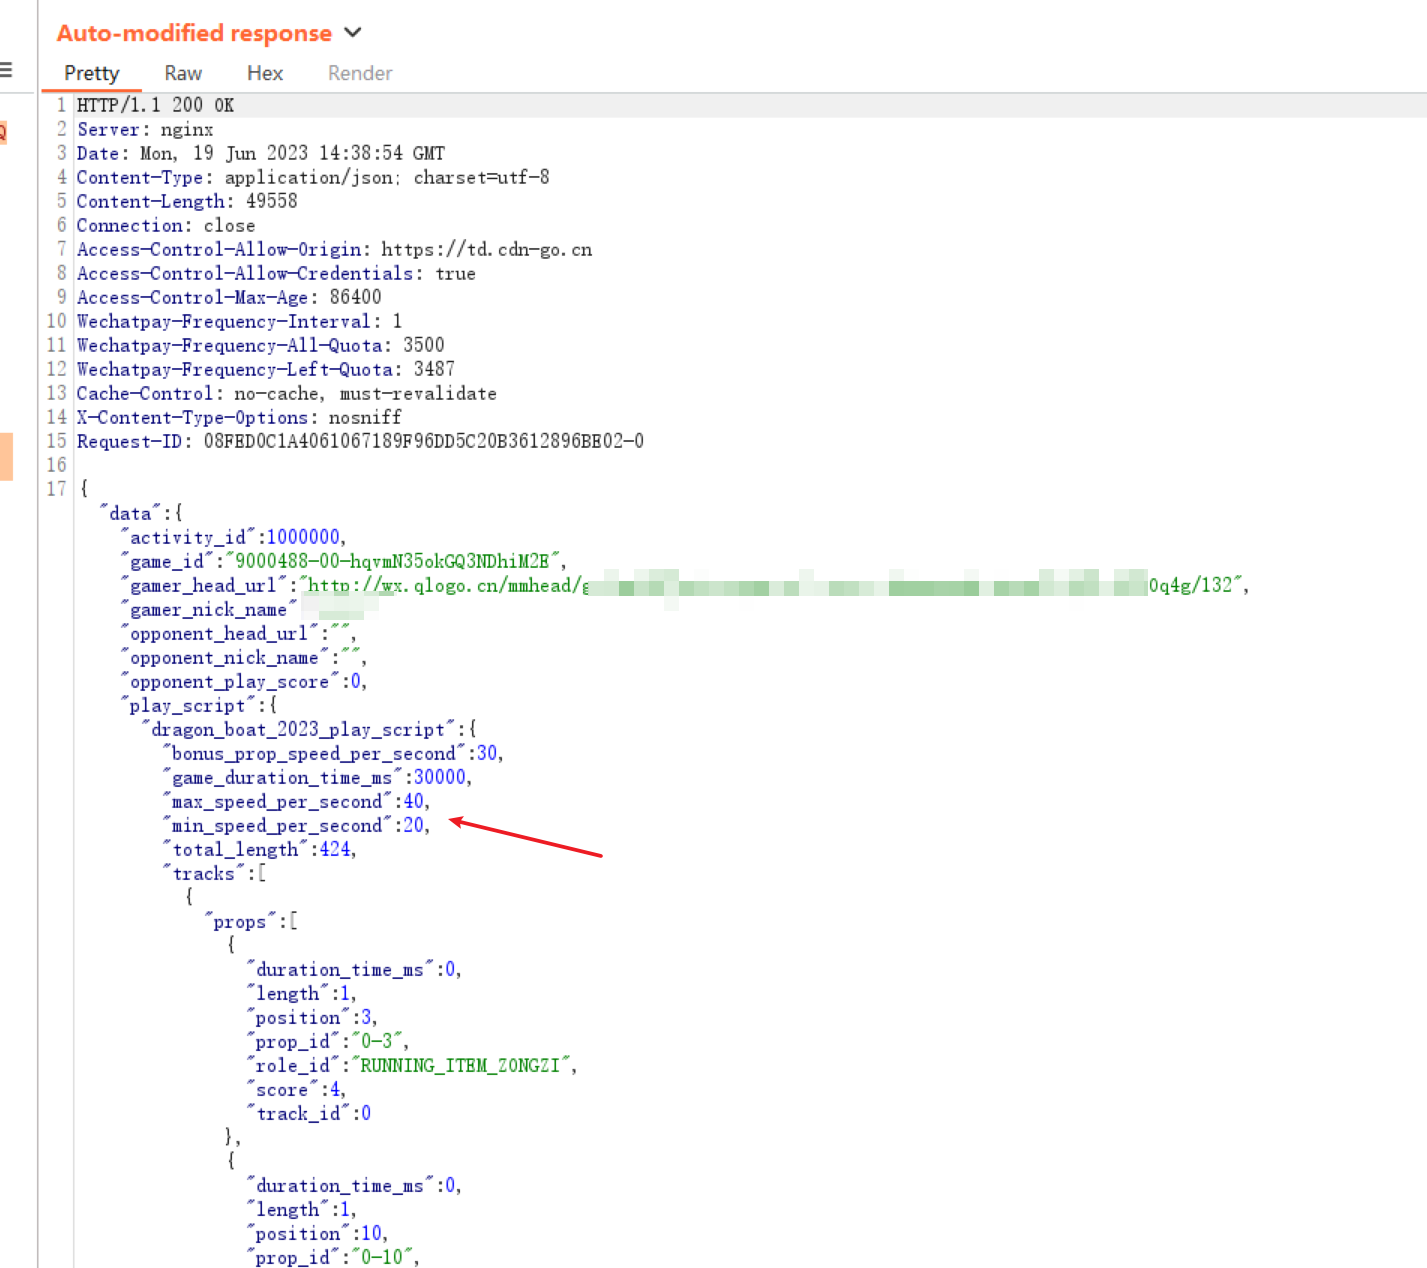Viewport: 1427px width, 1268px height.
Task: Click the RUNNING_ITEM_ZONGZI role_id string
Action: tap(463, 1065)
